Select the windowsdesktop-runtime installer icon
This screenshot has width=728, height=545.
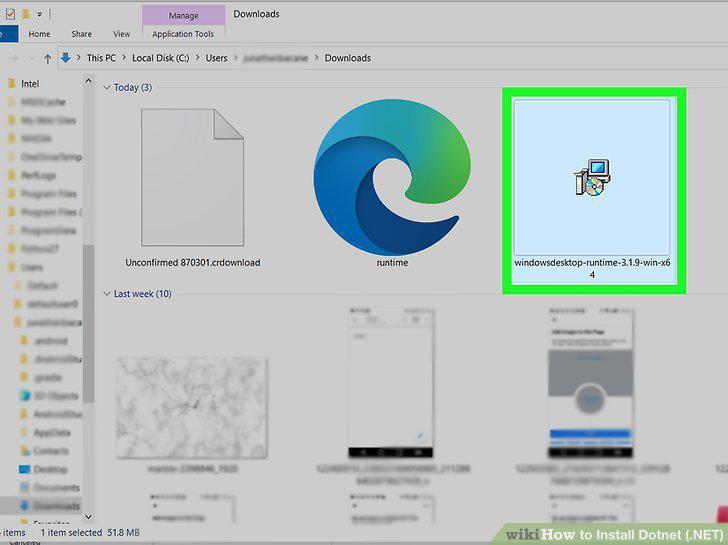(x=592, y=177)
